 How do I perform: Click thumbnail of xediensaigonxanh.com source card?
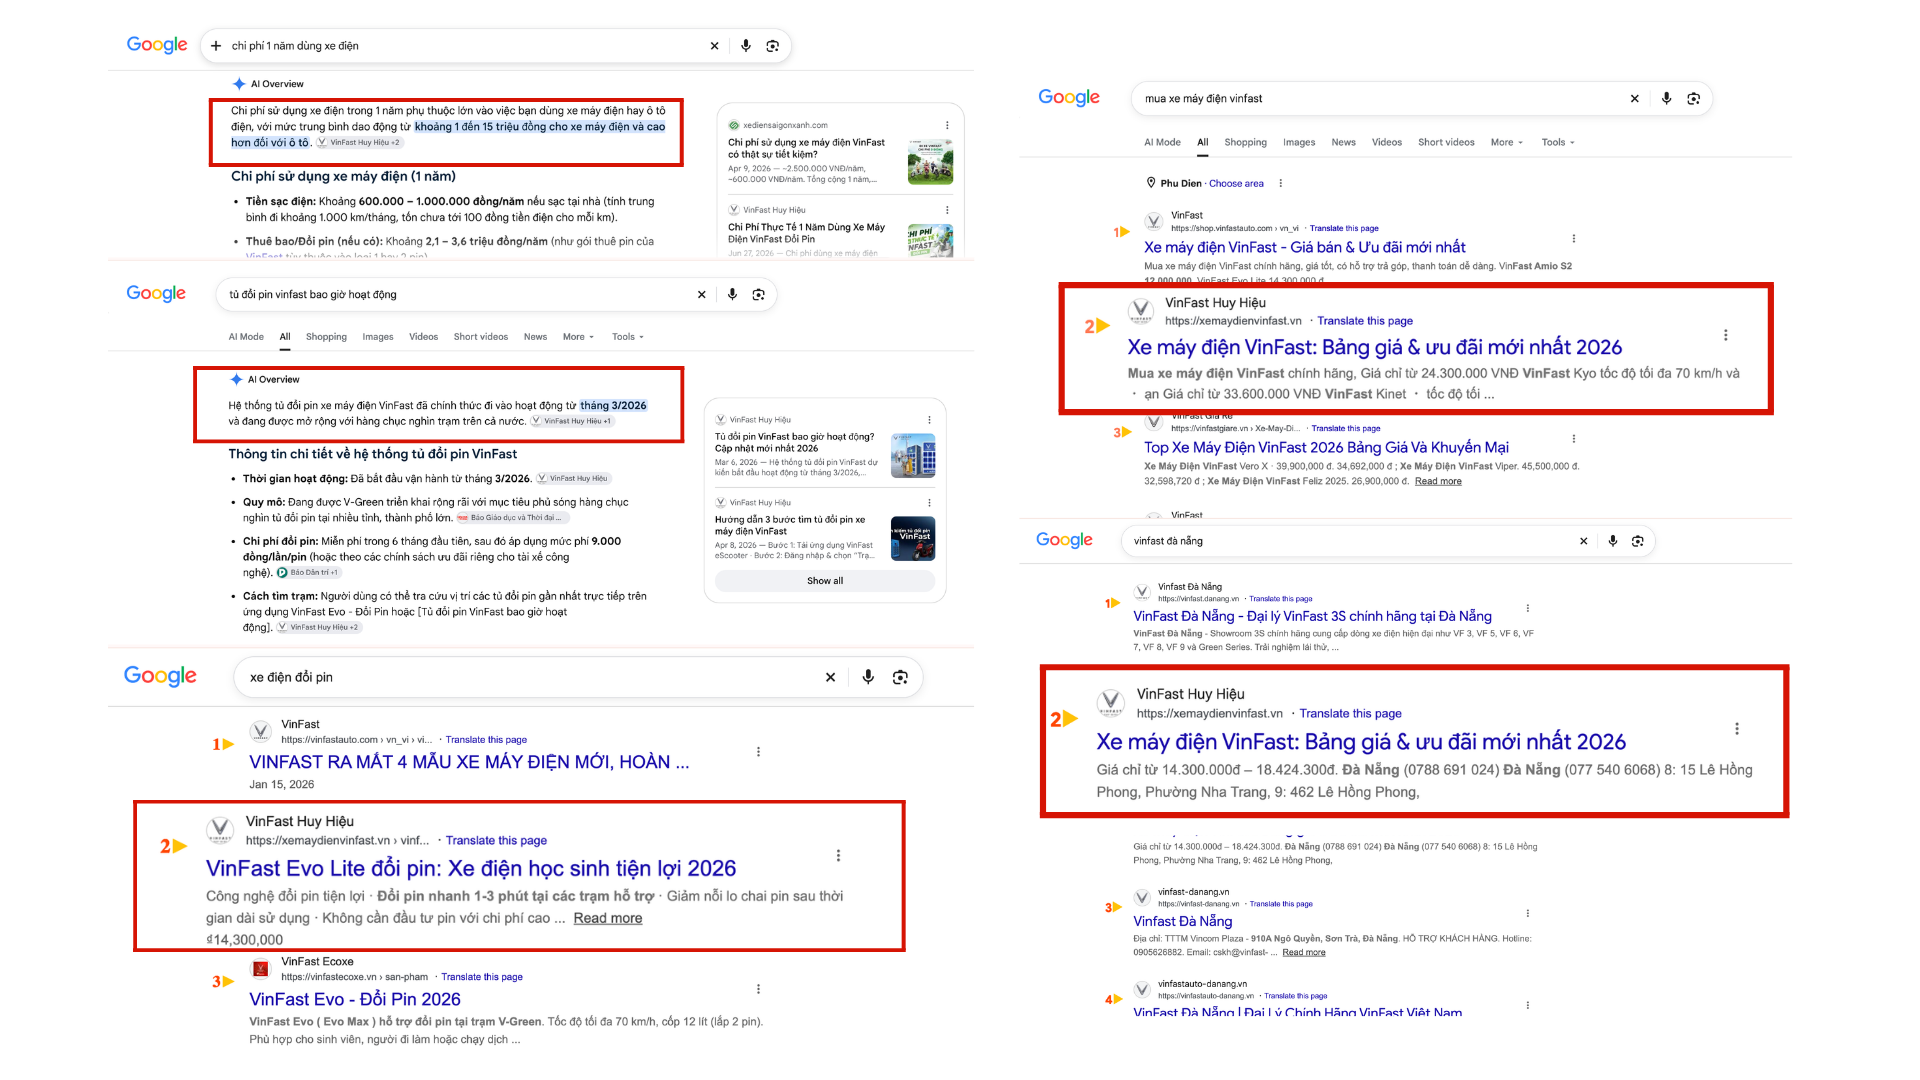point(930,162)
